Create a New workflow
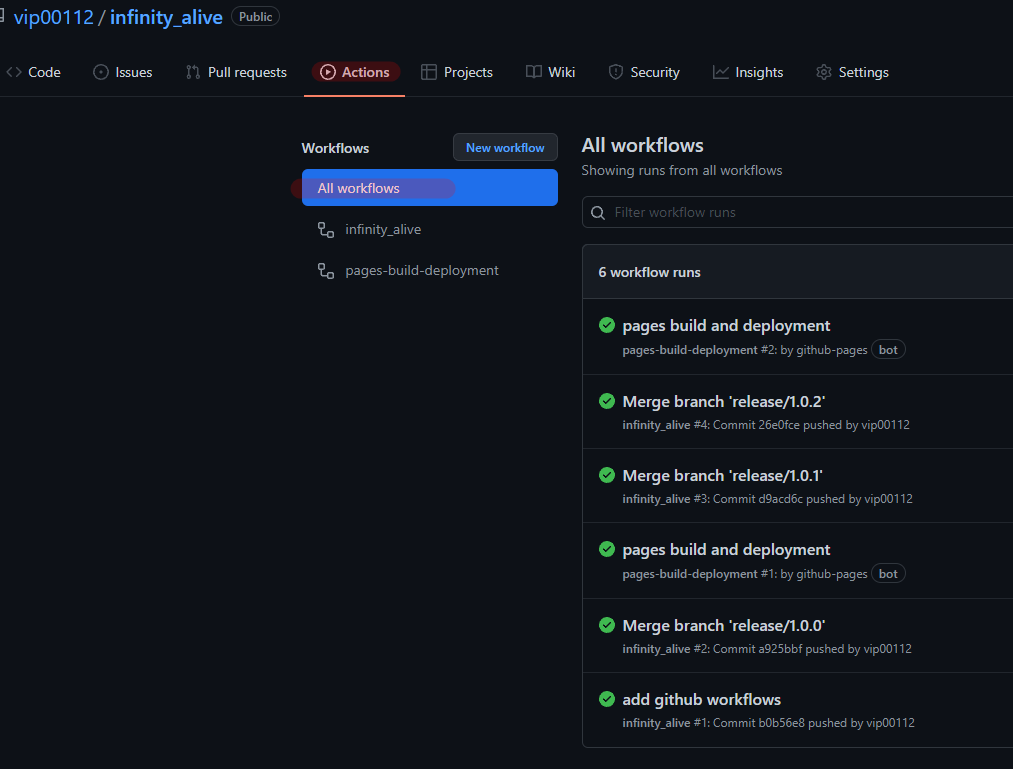The width and height of the screenshot is (1013, 769). [x=505, y=147]
